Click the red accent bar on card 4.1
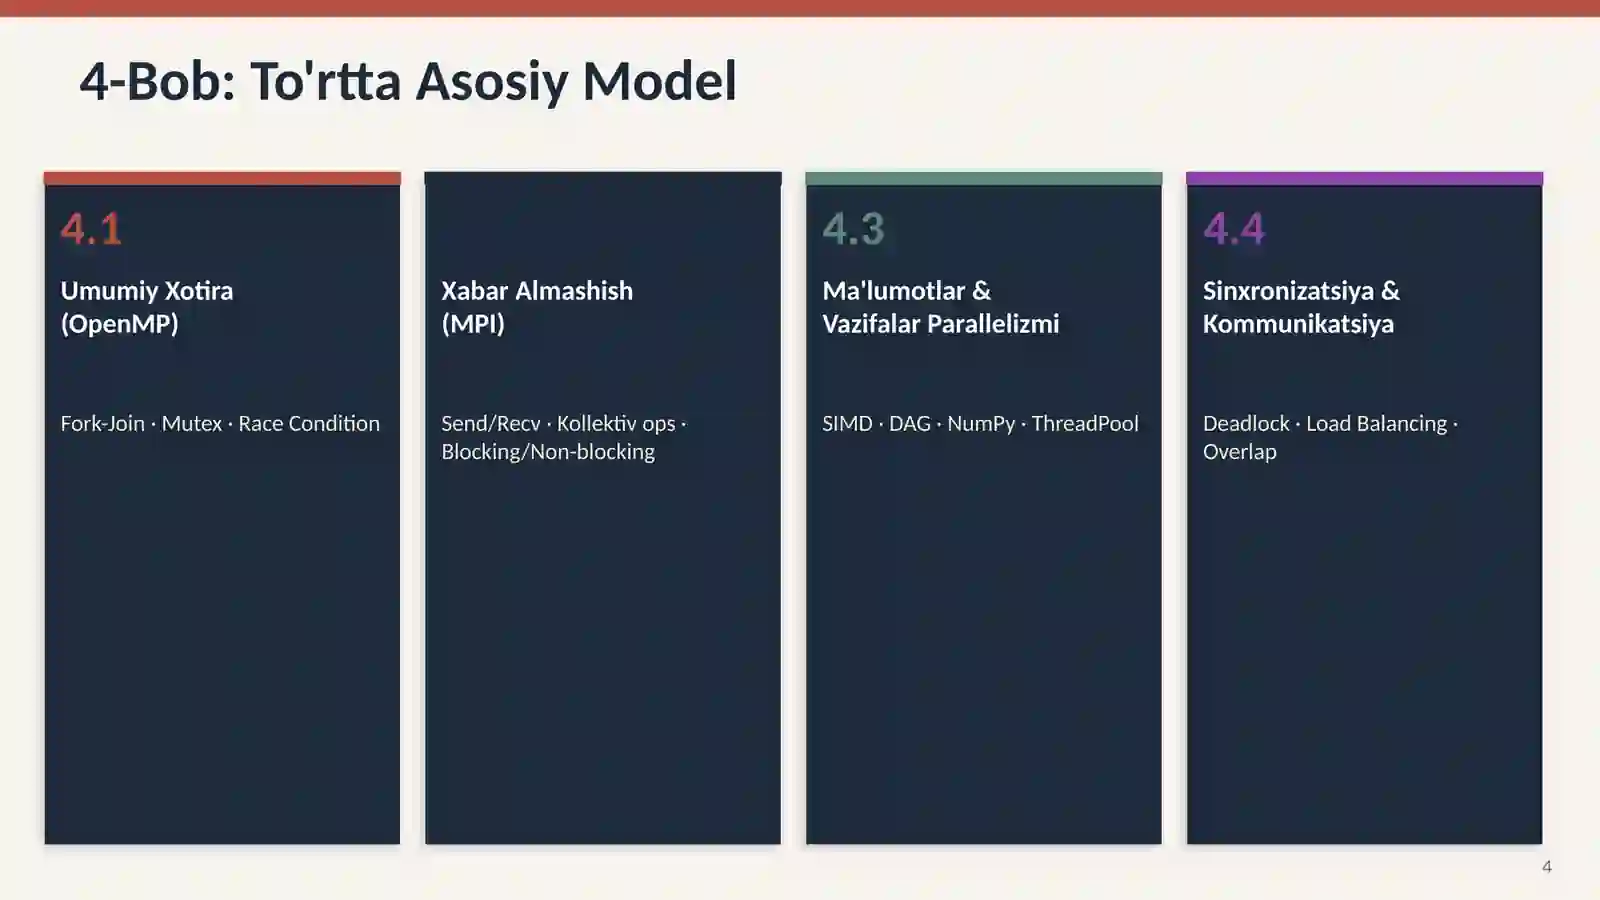Screen dimensions: 1600x900 (222, 178)
